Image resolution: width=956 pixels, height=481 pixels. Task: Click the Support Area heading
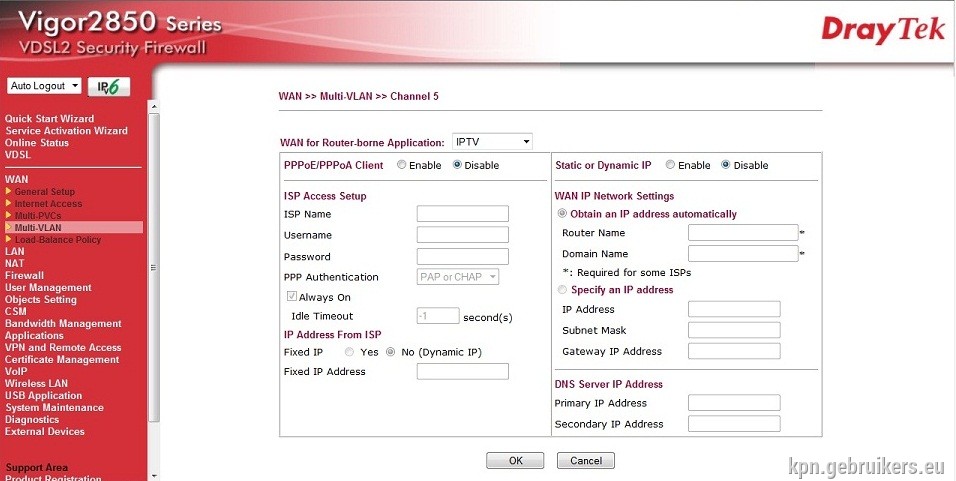pos(37,468)
